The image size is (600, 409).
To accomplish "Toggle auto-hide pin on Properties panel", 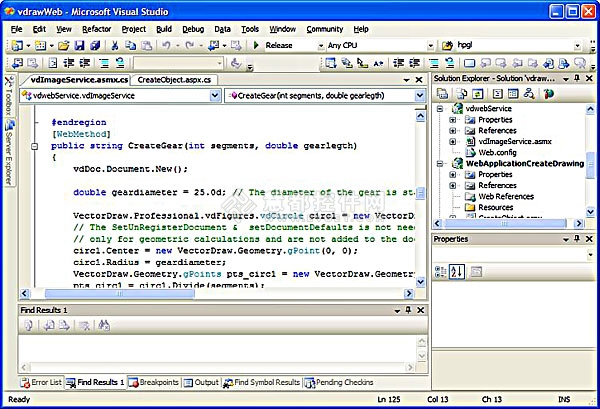I will [577, 239].
